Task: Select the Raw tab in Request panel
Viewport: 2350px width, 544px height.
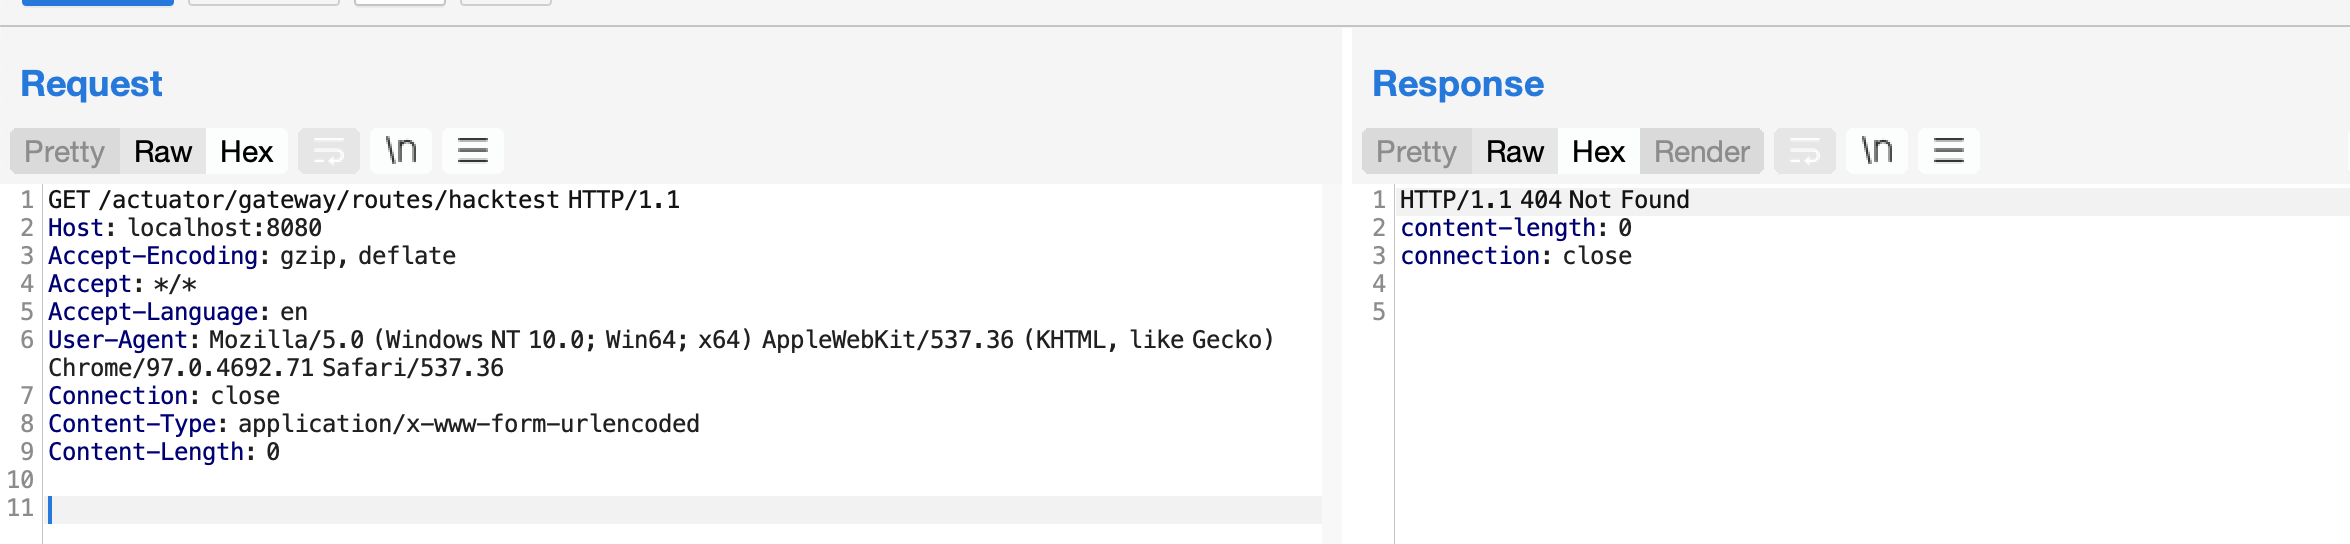Action: click(x=163, y=151)
